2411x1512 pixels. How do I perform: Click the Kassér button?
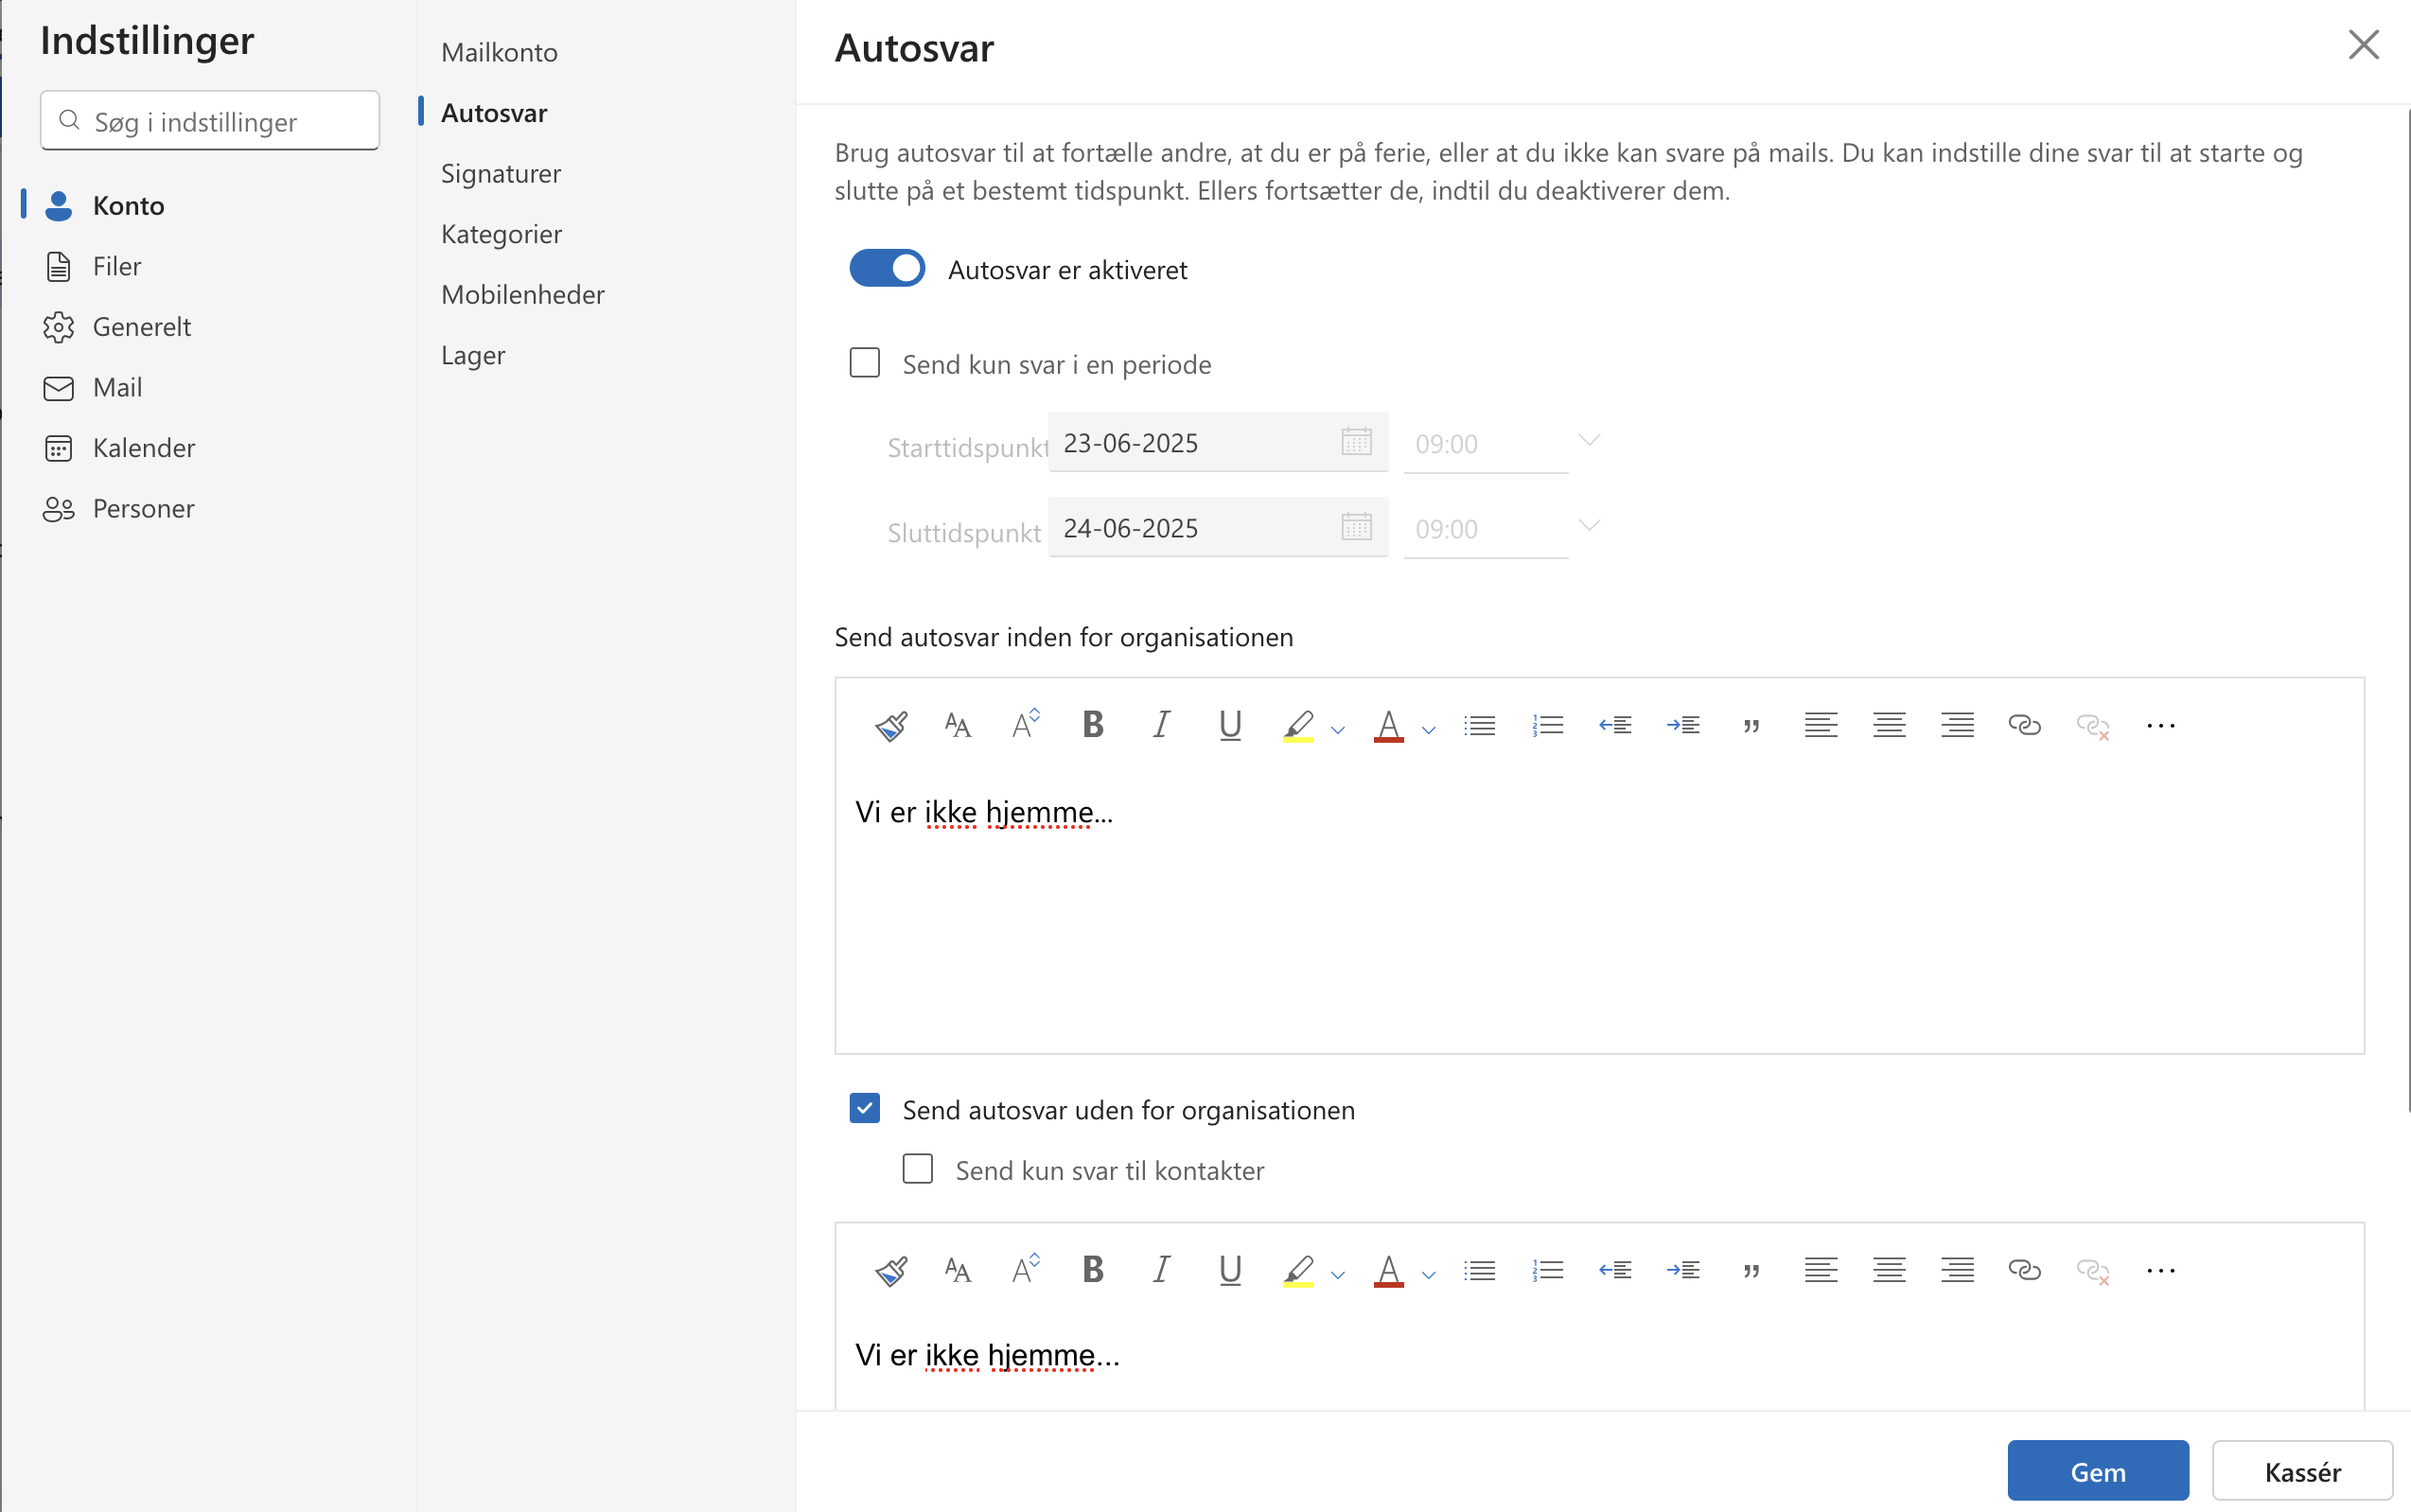coord(2302,1471)
